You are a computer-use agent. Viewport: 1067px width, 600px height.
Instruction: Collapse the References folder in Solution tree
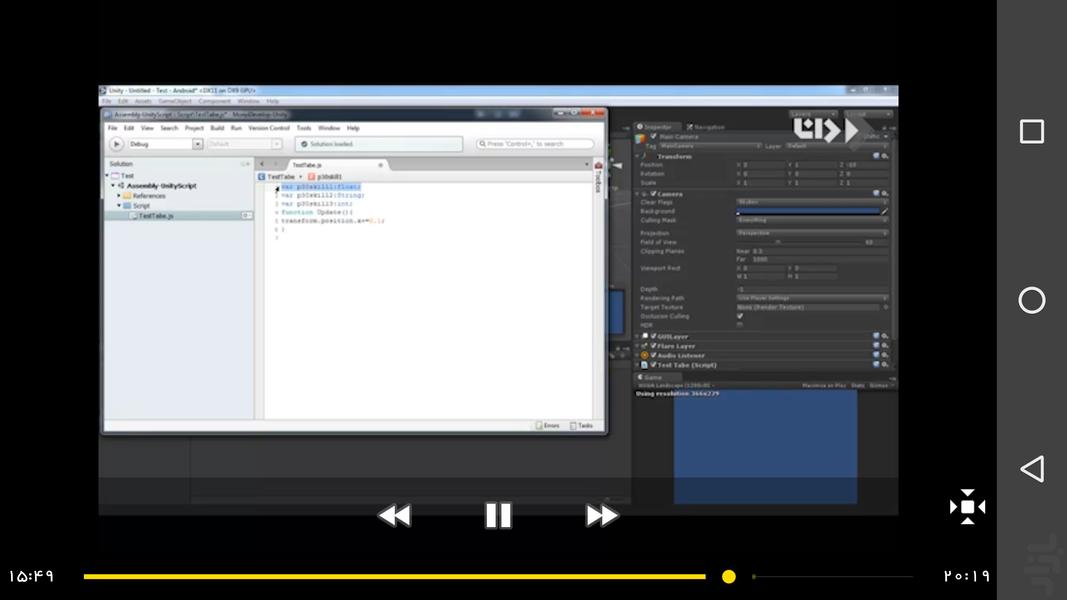(119, 196)
